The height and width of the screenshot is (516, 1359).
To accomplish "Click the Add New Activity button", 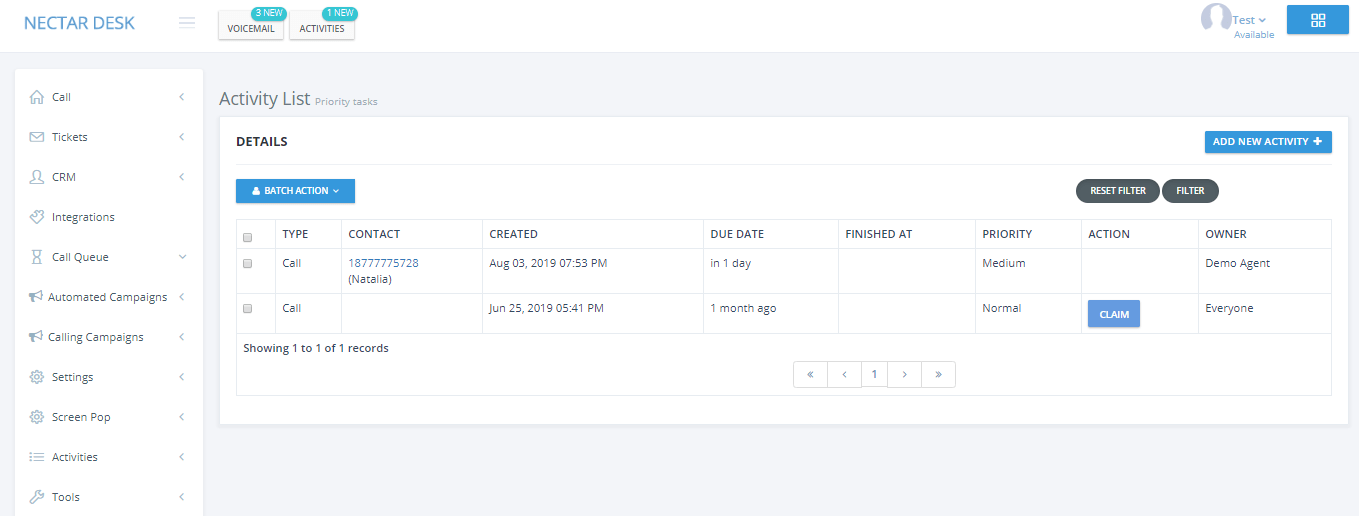I will tap(1268, 142).
